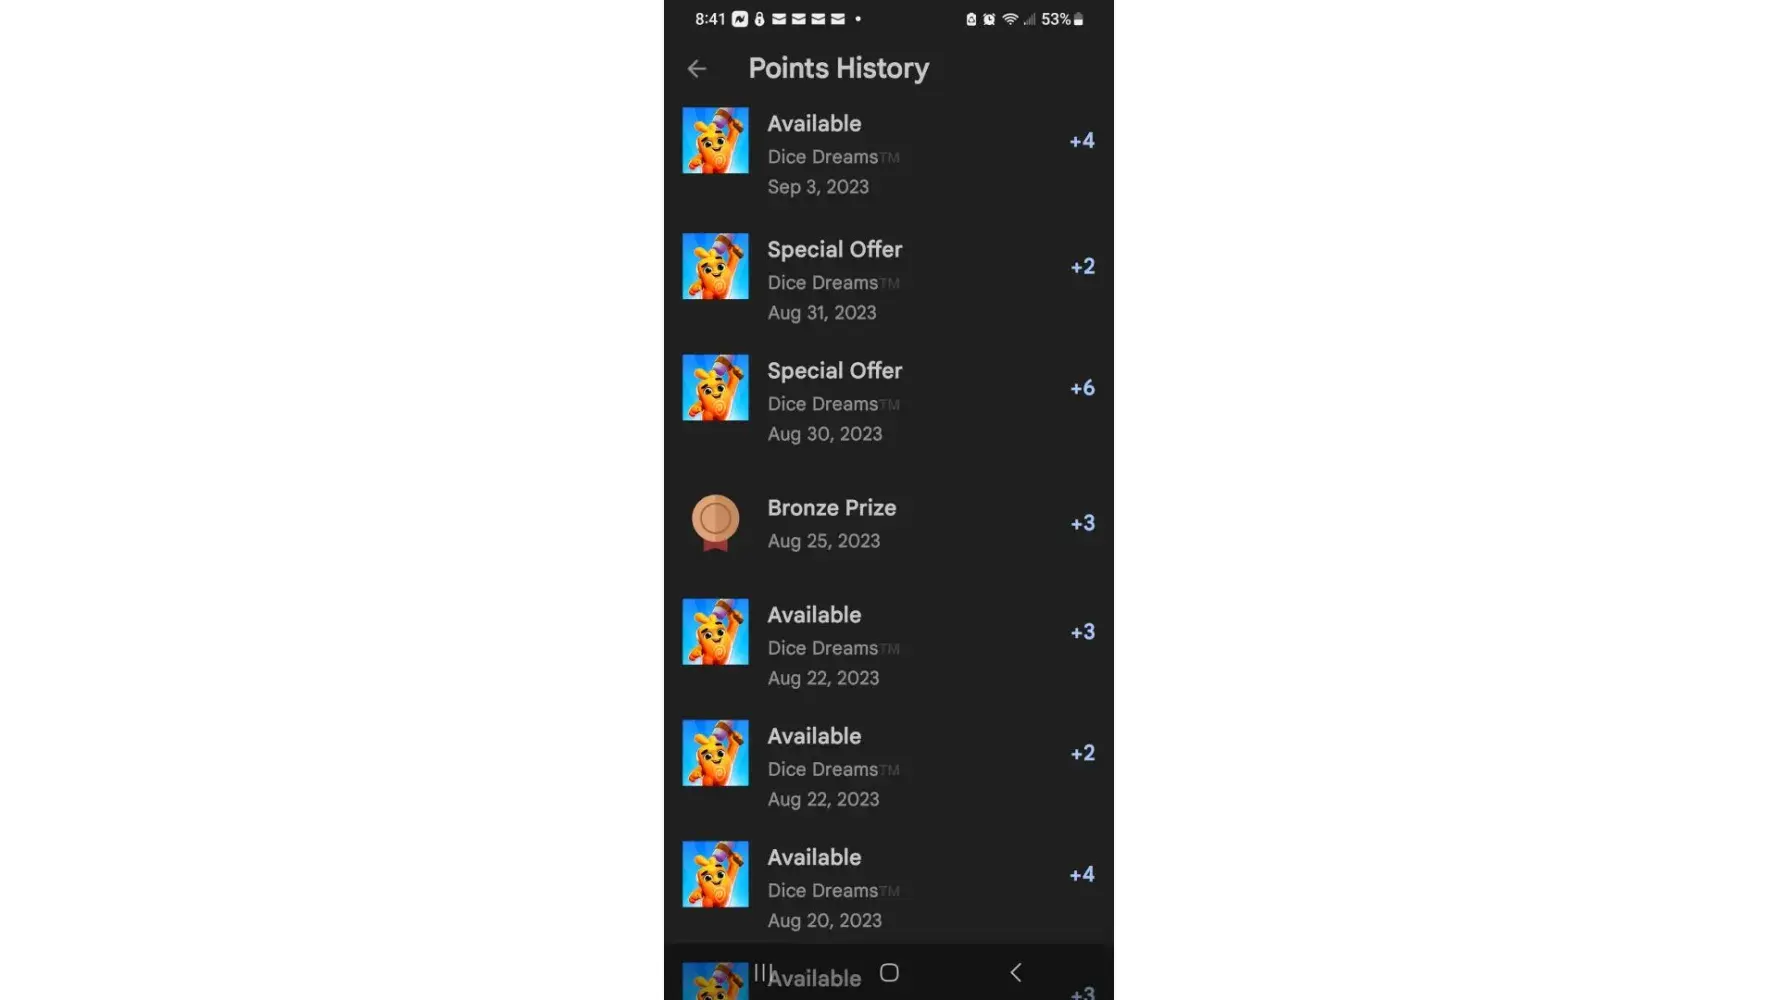Tap the Dice Dreams icon dated Aug 20, 2023
Screen dimensions: 1778x1000
pyautogui.click(x=715, y=874)
